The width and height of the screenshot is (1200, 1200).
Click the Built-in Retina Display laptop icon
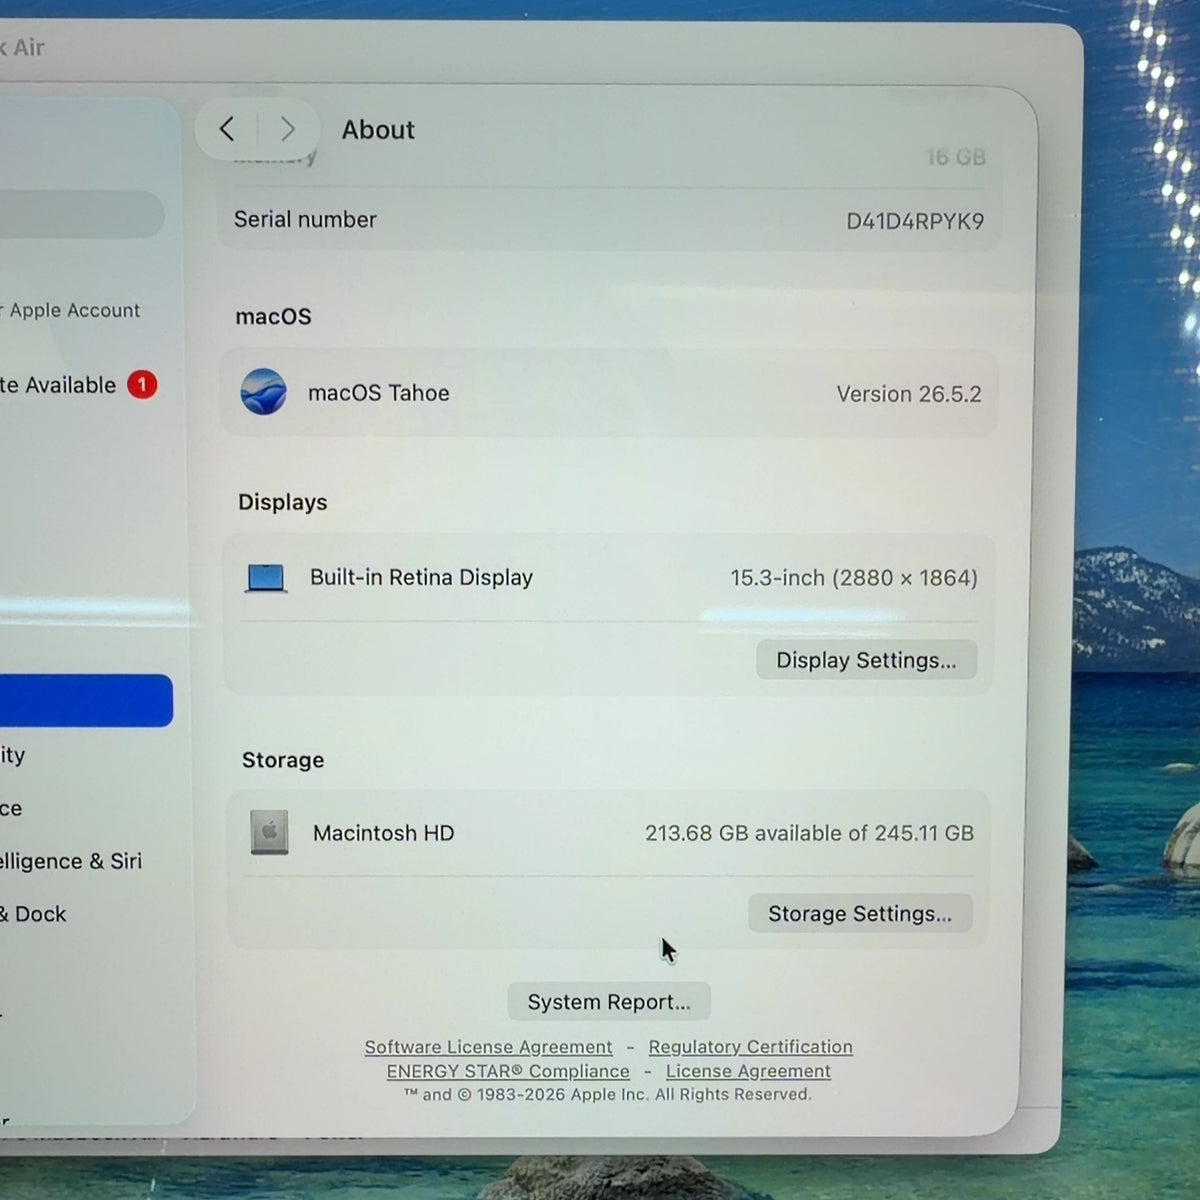pyautogui.click(x=266, y=578)
